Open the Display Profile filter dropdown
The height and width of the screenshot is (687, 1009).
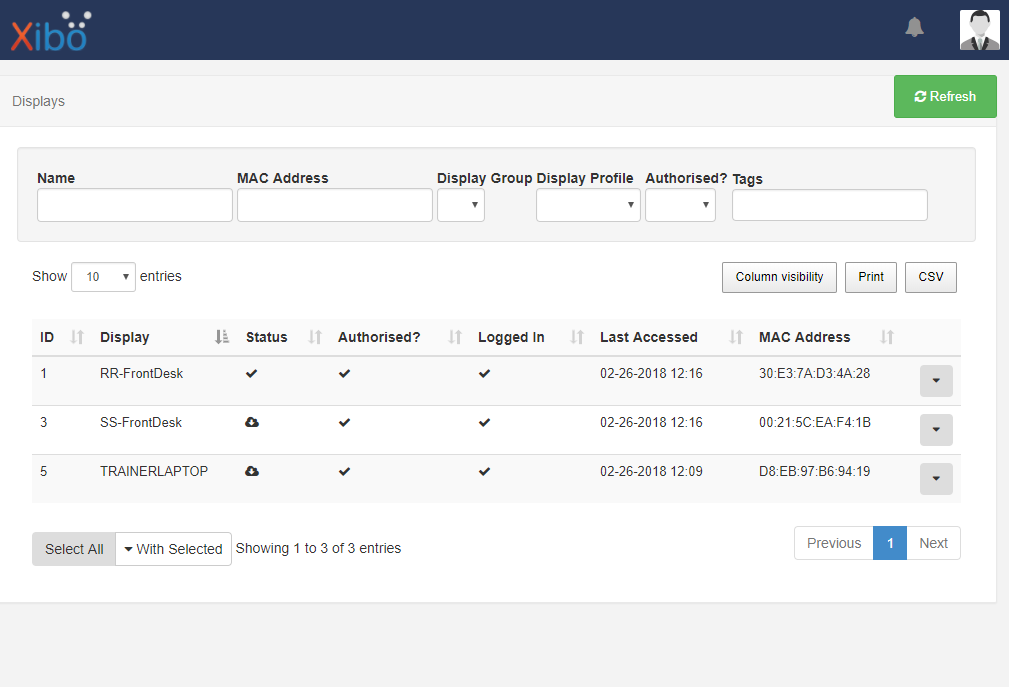(588, 205)
